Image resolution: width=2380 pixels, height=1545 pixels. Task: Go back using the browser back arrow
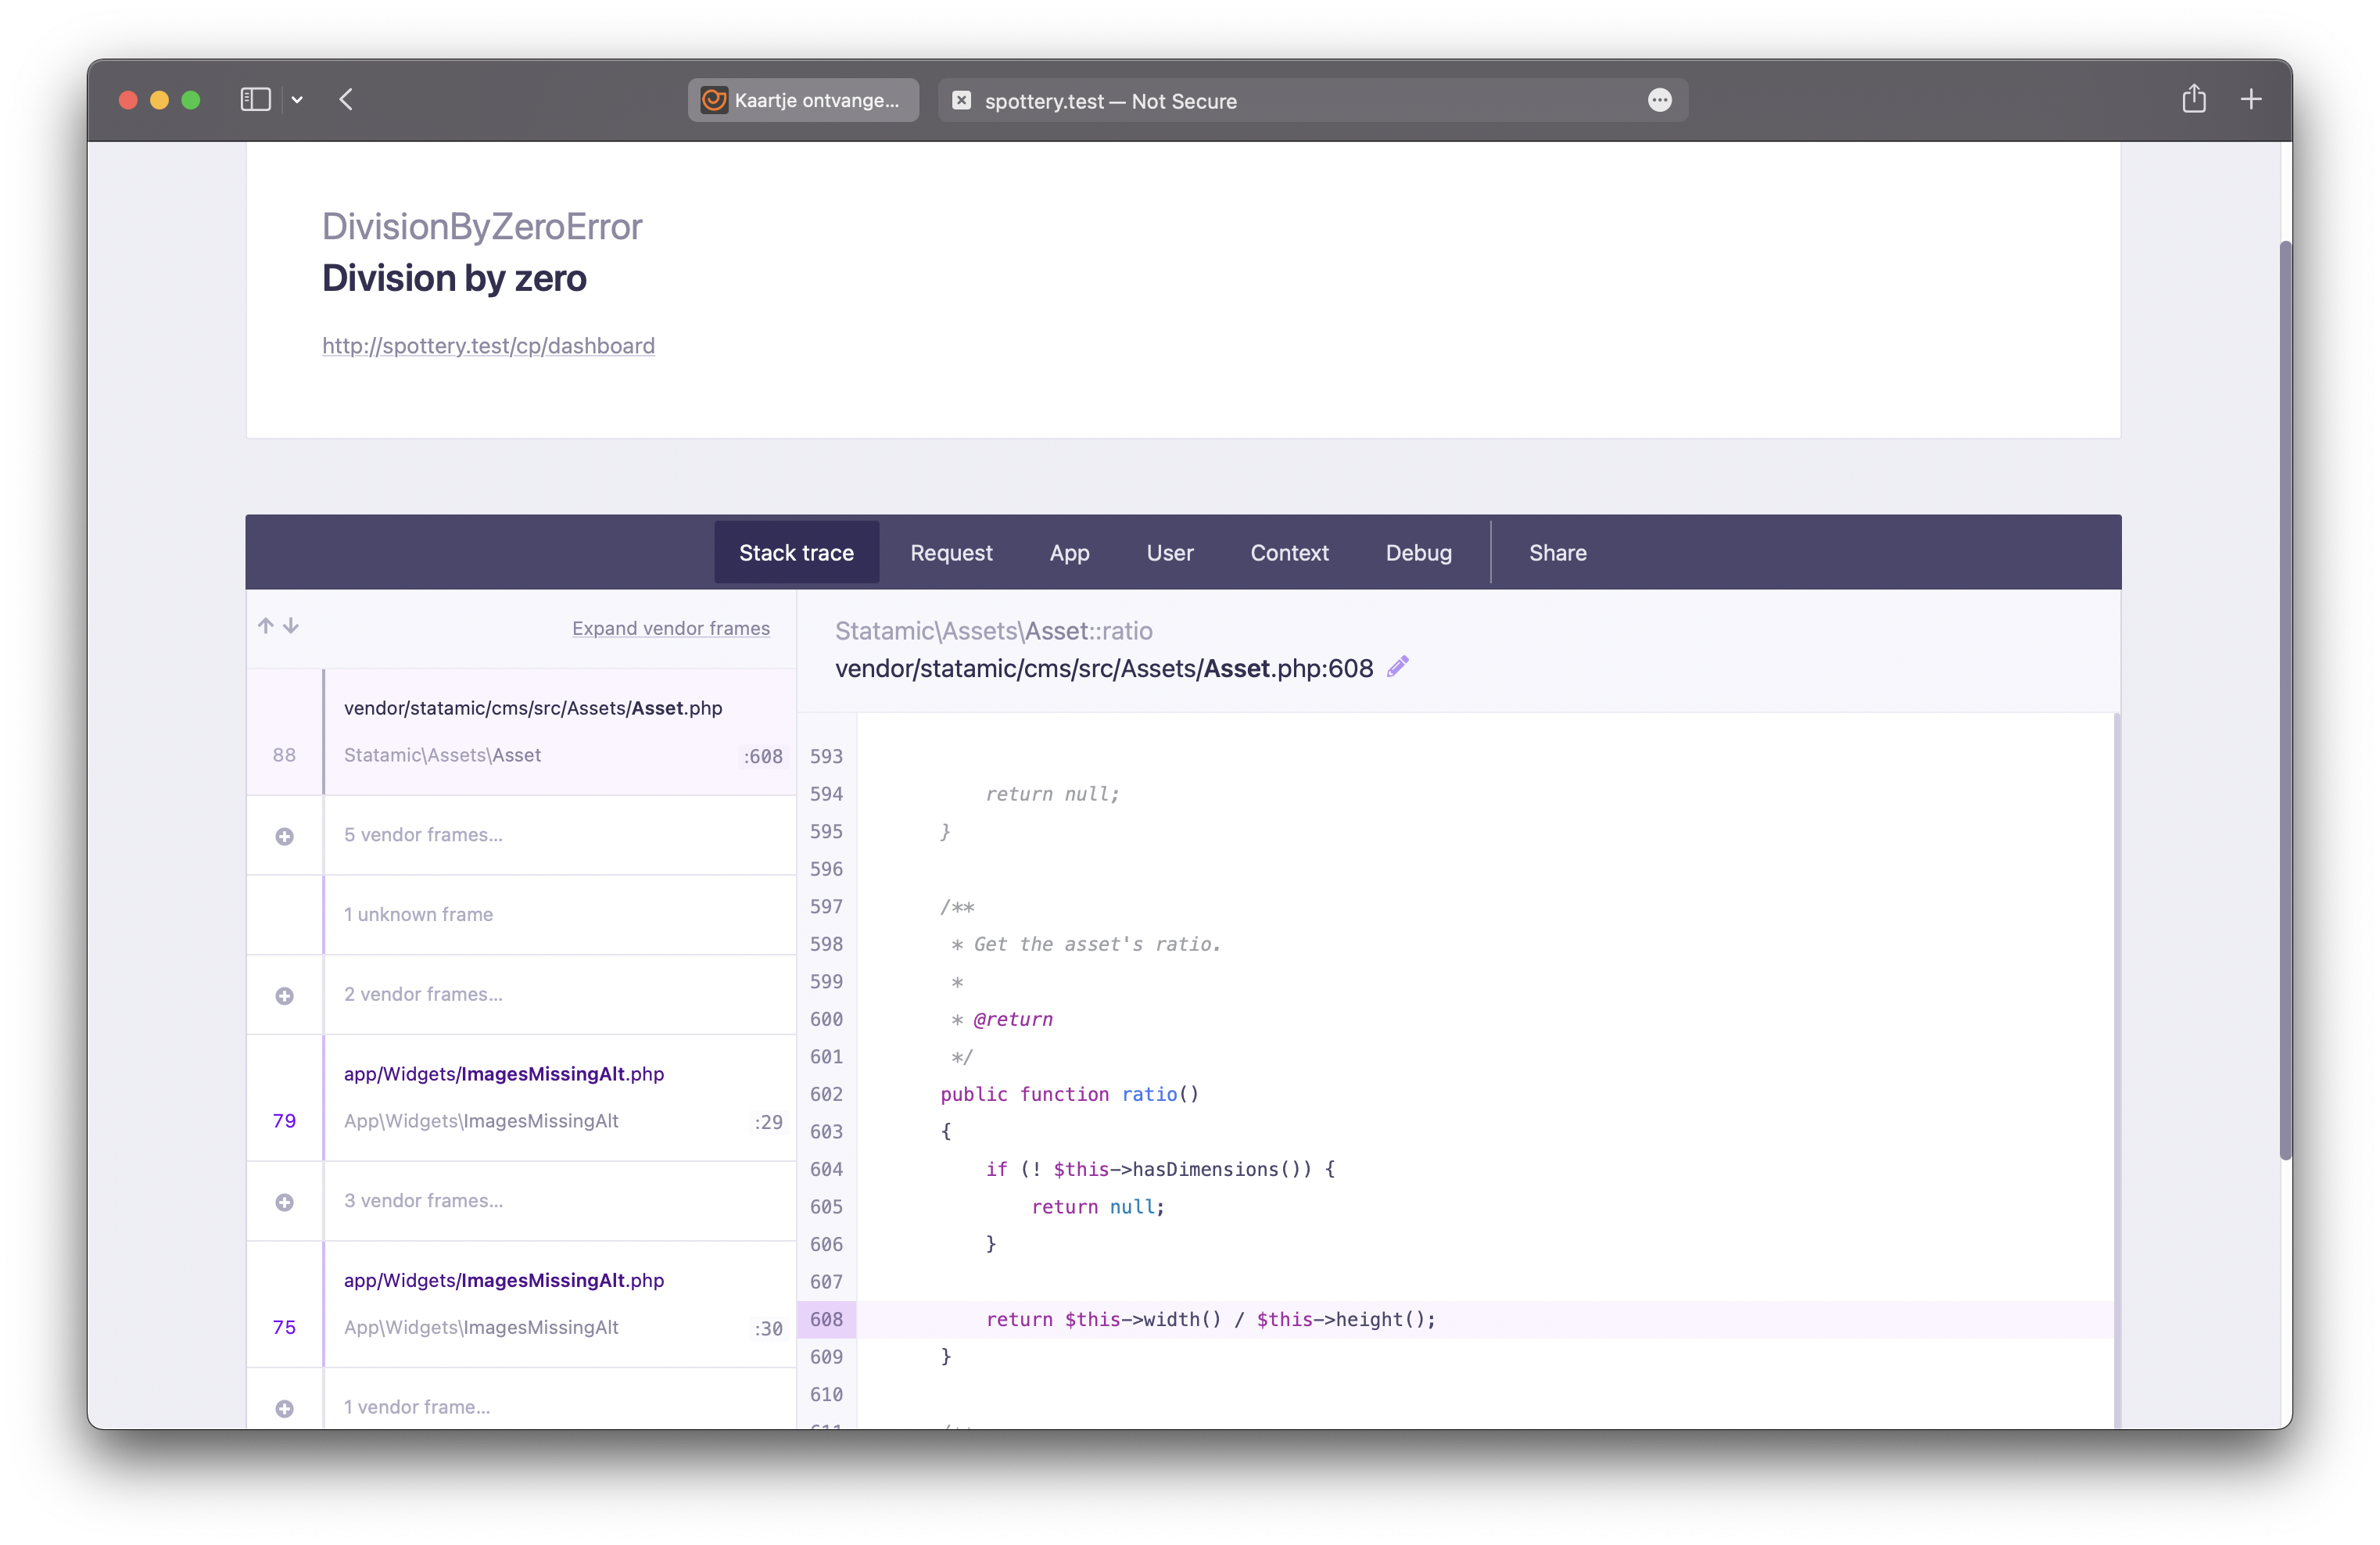pos(346,99)
